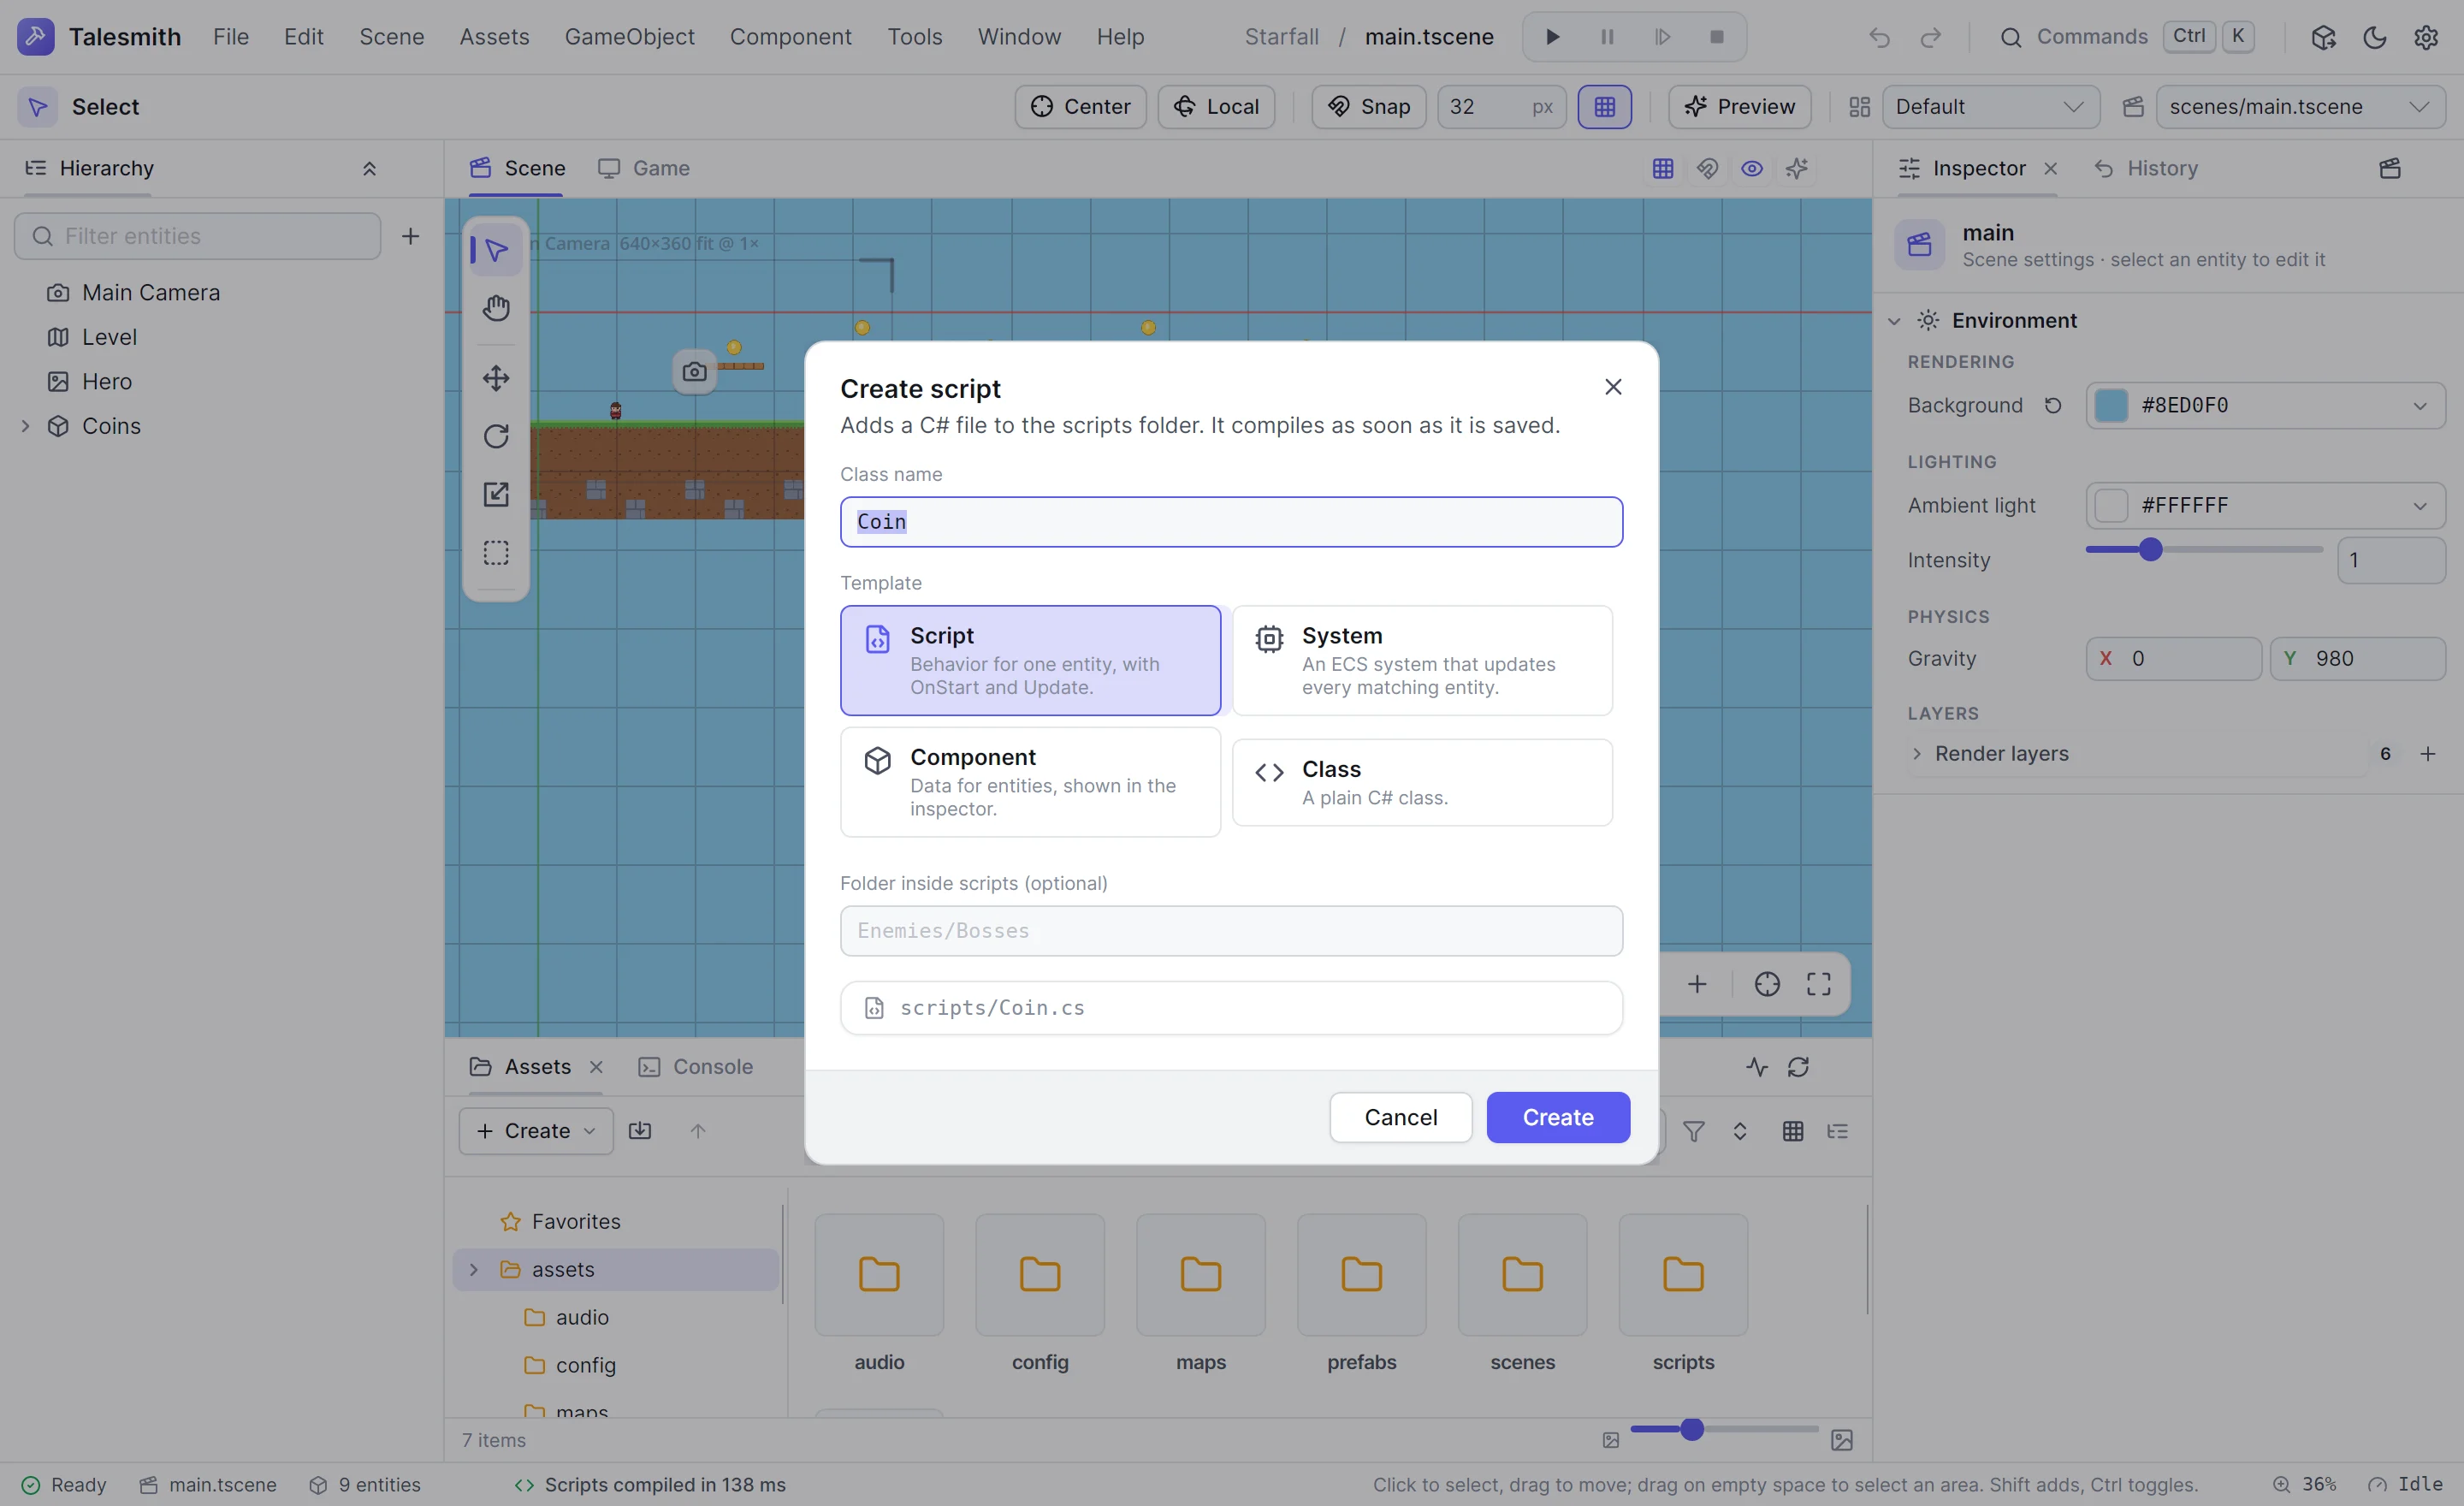Screen dimensions: 2464x1506
Task: Collapse all entities in Hierarchy header
Action: [369, 168]
